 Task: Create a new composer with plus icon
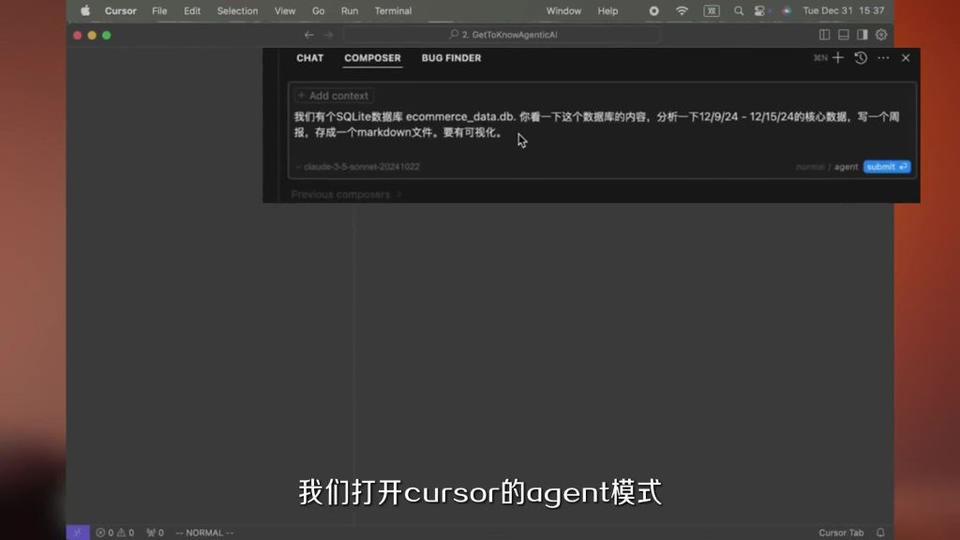click(838, 58)
